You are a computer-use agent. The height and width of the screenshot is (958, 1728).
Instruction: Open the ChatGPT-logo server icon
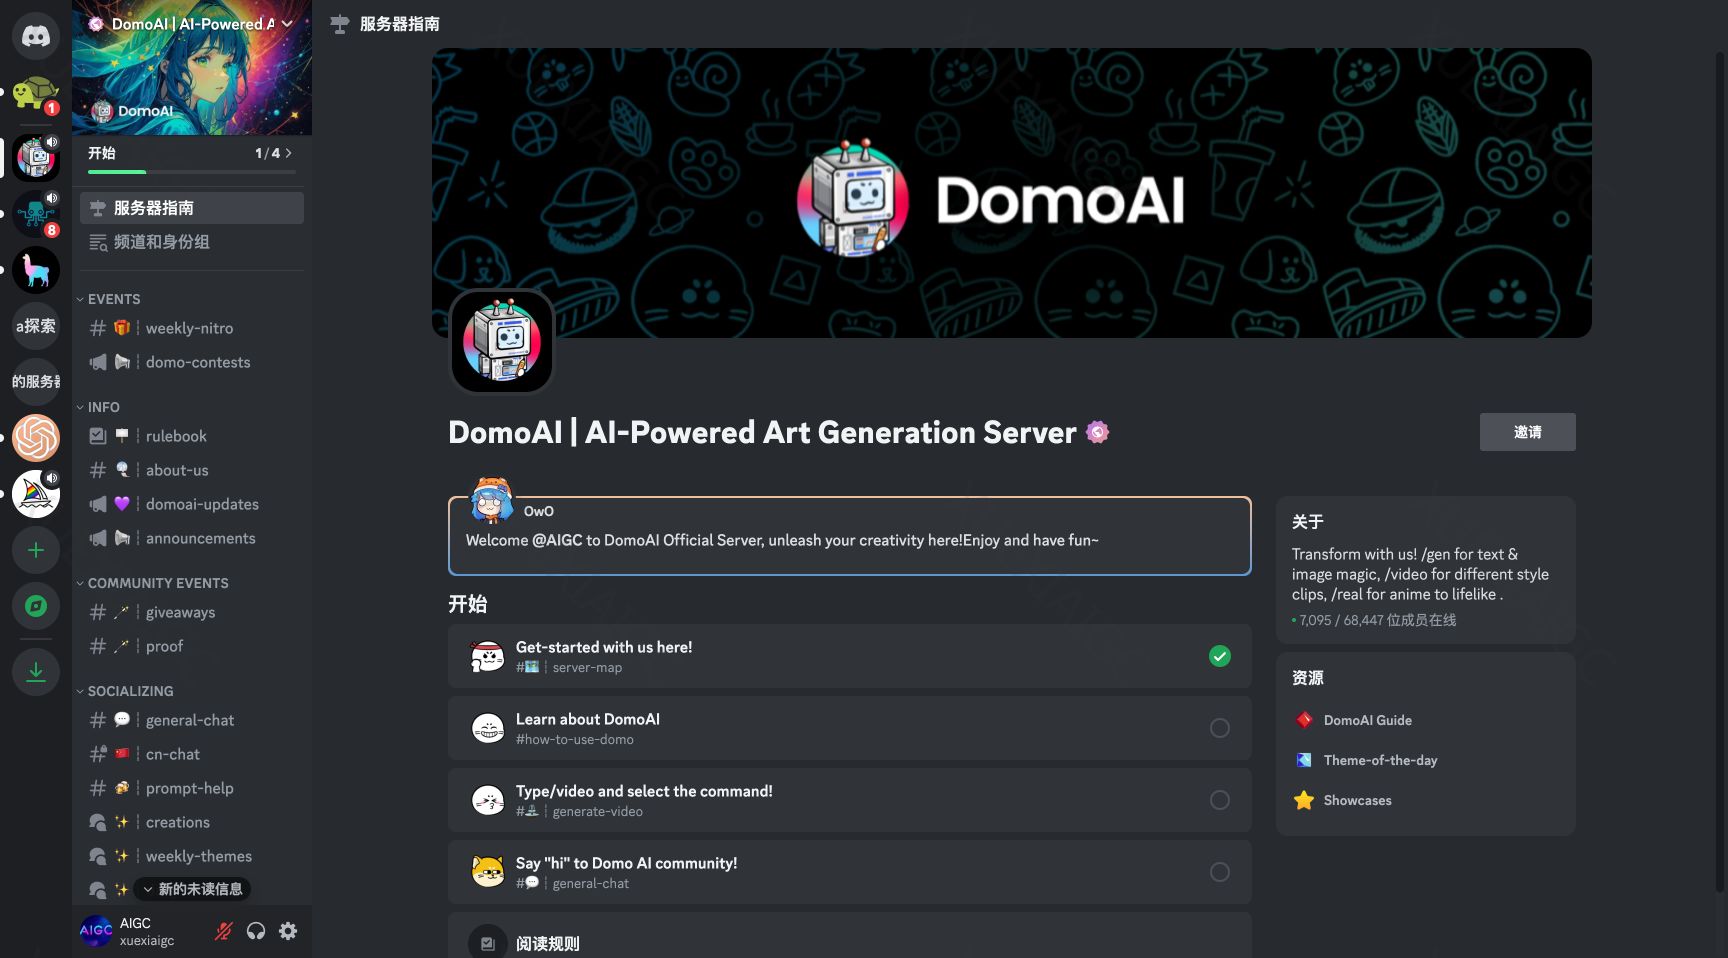(x=36, y=438)
